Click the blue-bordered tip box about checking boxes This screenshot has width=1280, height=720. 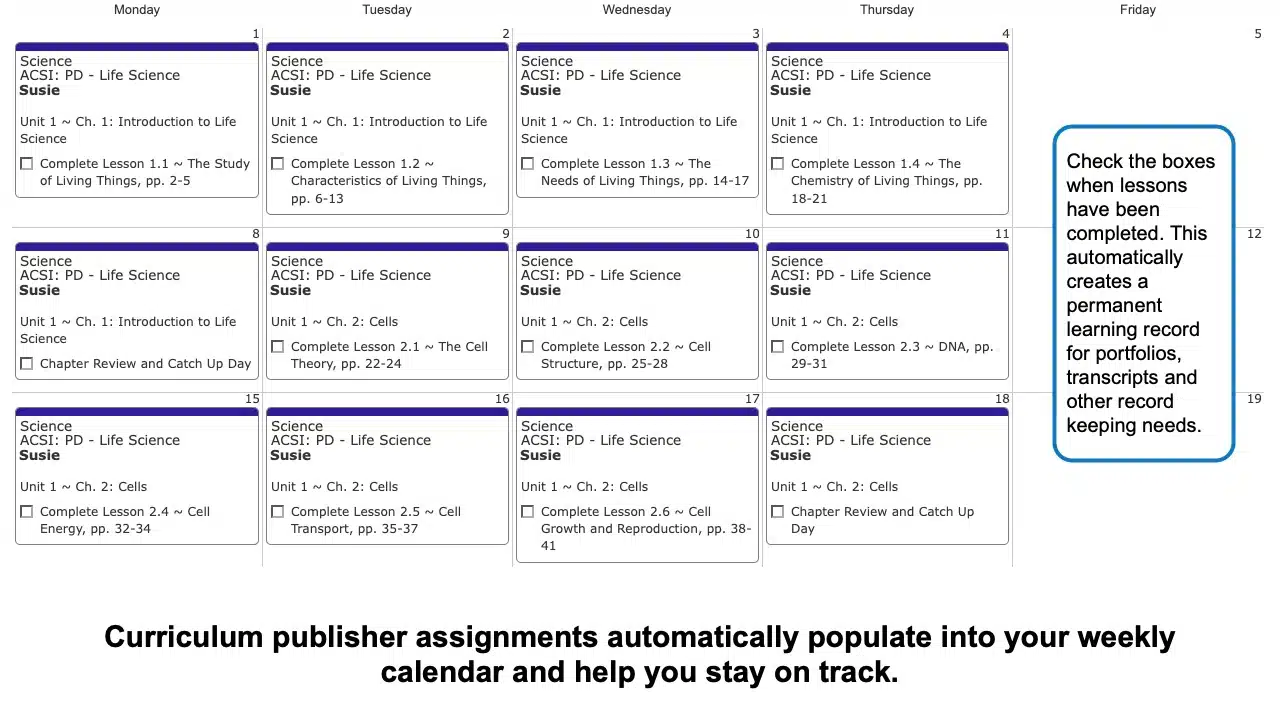[1144, 293]
